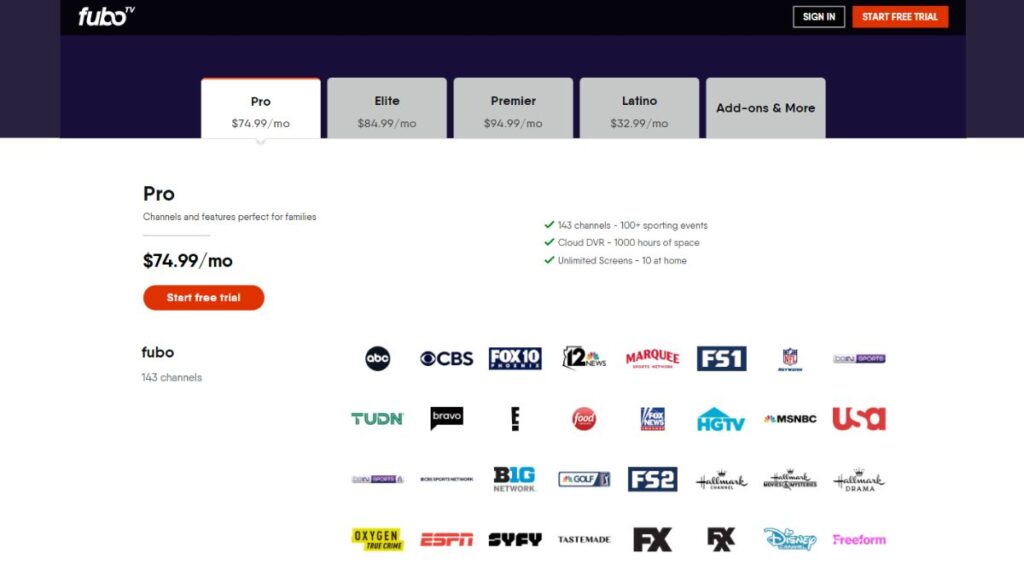Click the SIGN IN button
The height and width of the screenshot is (576, 1024).
coord(819,17)
